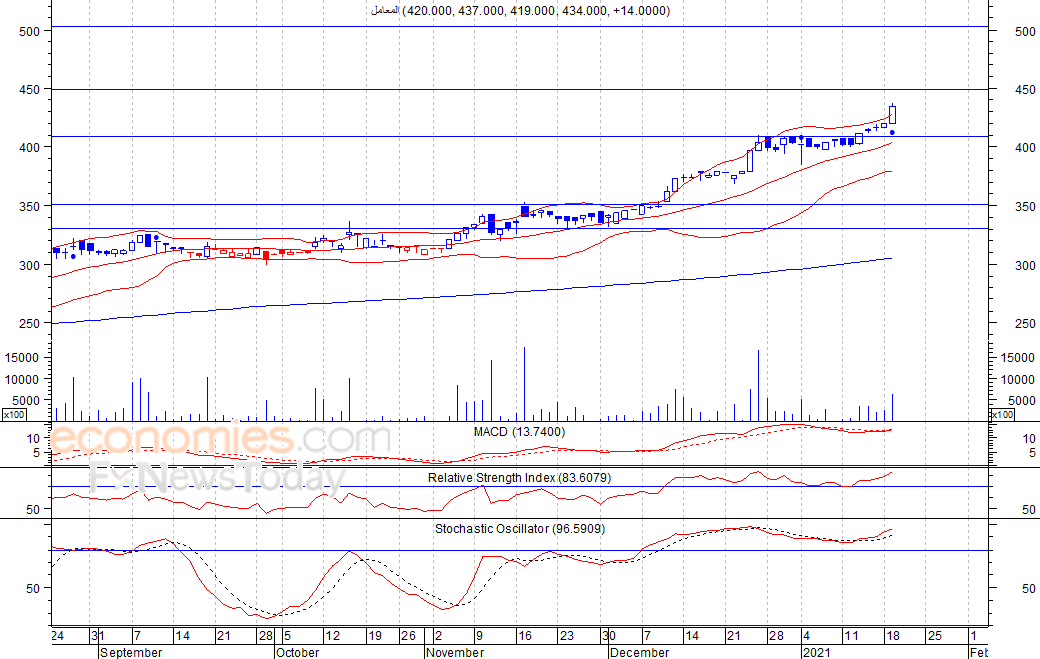
Task: Click the 350 price label on right axis
Action: [1025, 206]
